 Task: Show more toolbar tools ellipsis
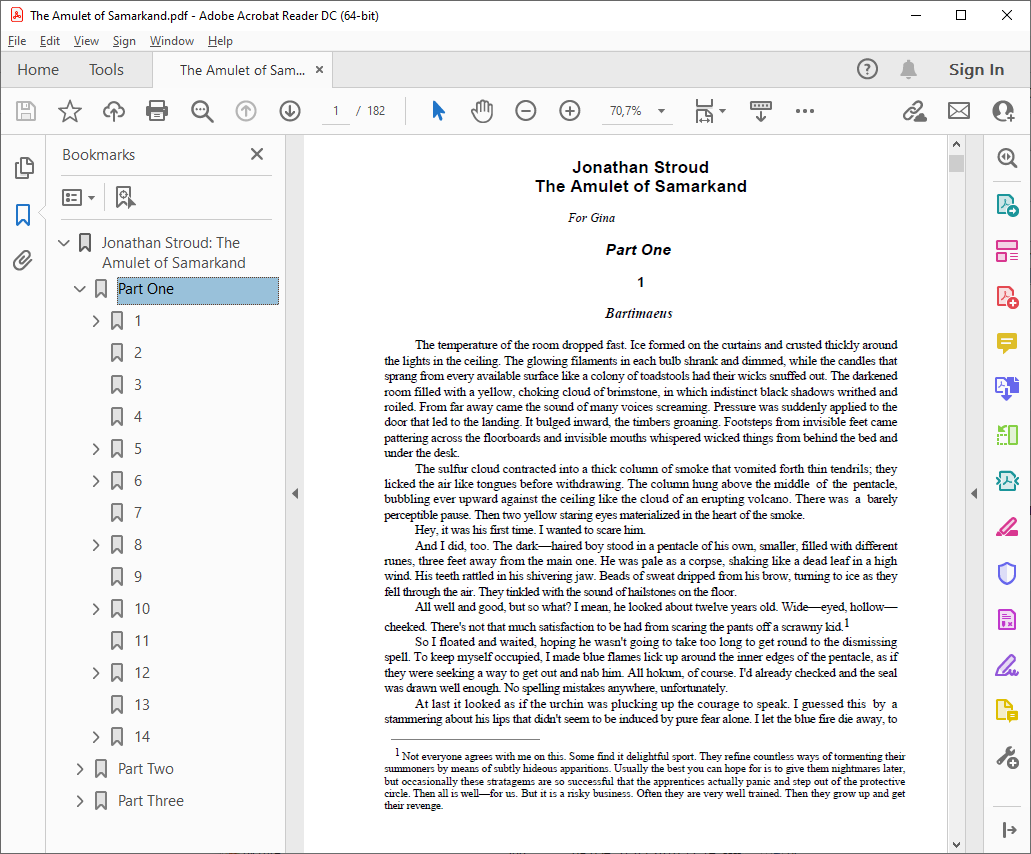(x=805, y=111)
